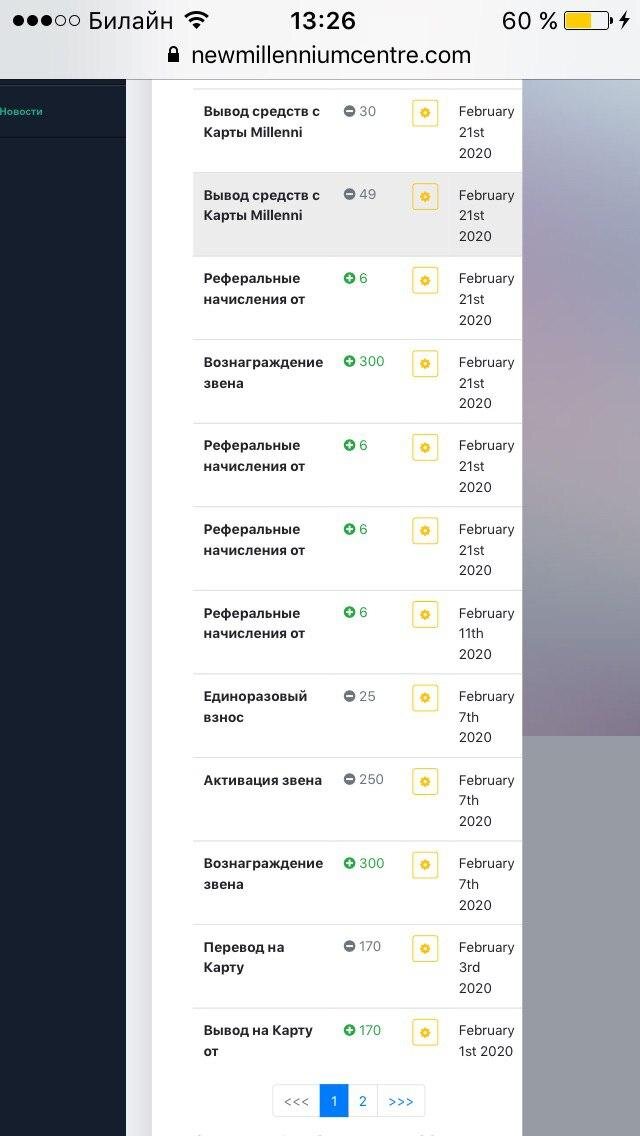
Task: Go back with <<< pagination button
Action: click(296, 1101)
